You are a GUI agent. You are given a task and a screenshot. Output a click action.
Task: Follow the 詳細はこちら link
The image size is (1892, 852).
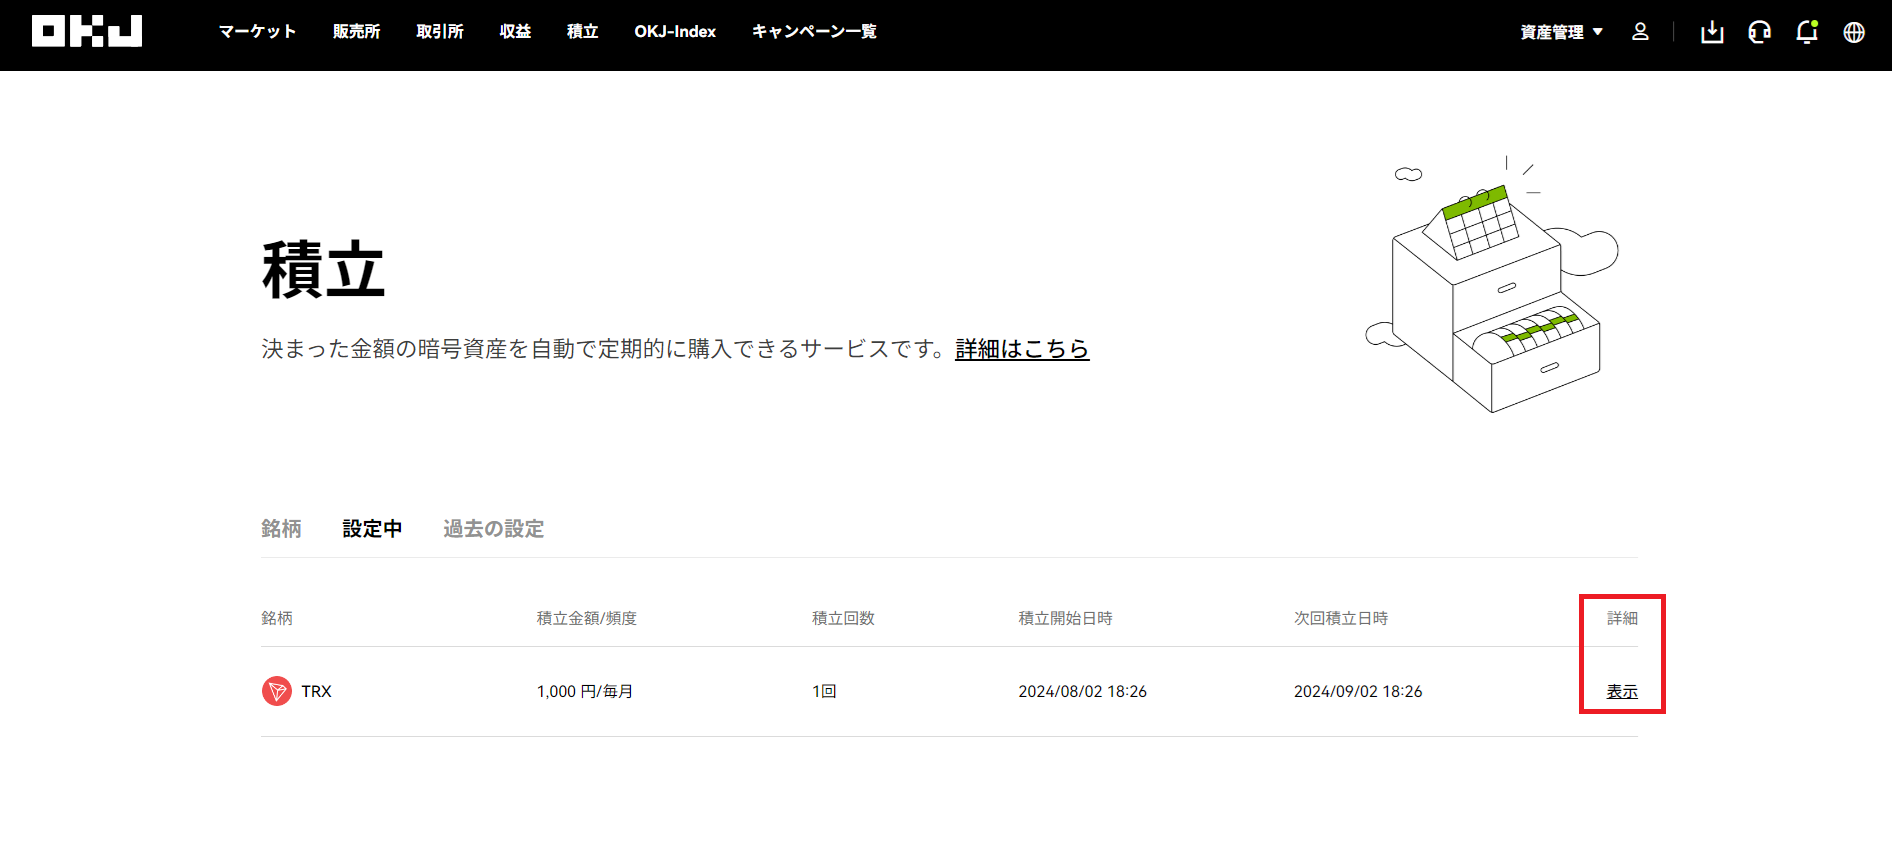1022,349
